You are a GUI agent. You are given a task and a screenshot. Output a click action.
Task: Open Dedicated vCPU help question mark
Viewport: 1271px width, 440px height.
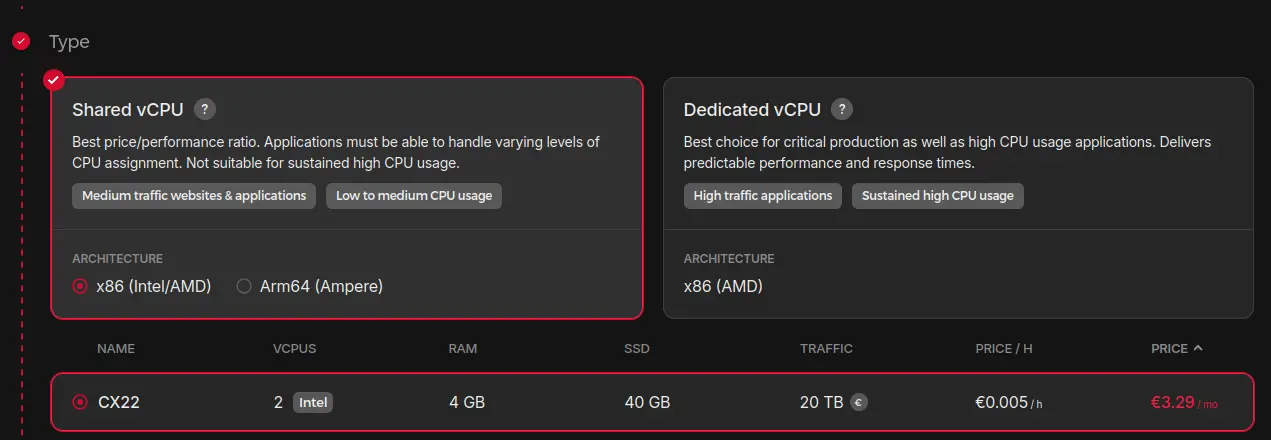tap(843, 109)
